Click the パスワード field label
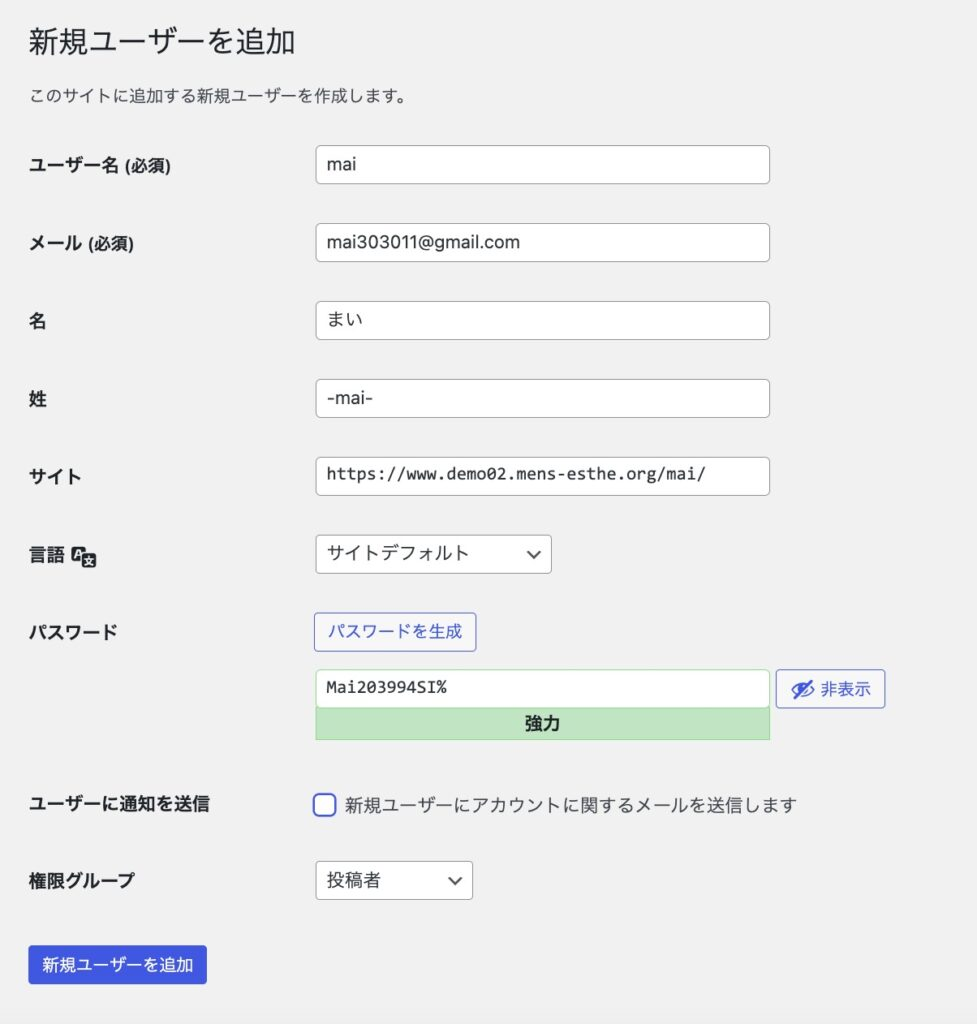This screenshot has height=1024, width=977. click(x=73, y=632)
